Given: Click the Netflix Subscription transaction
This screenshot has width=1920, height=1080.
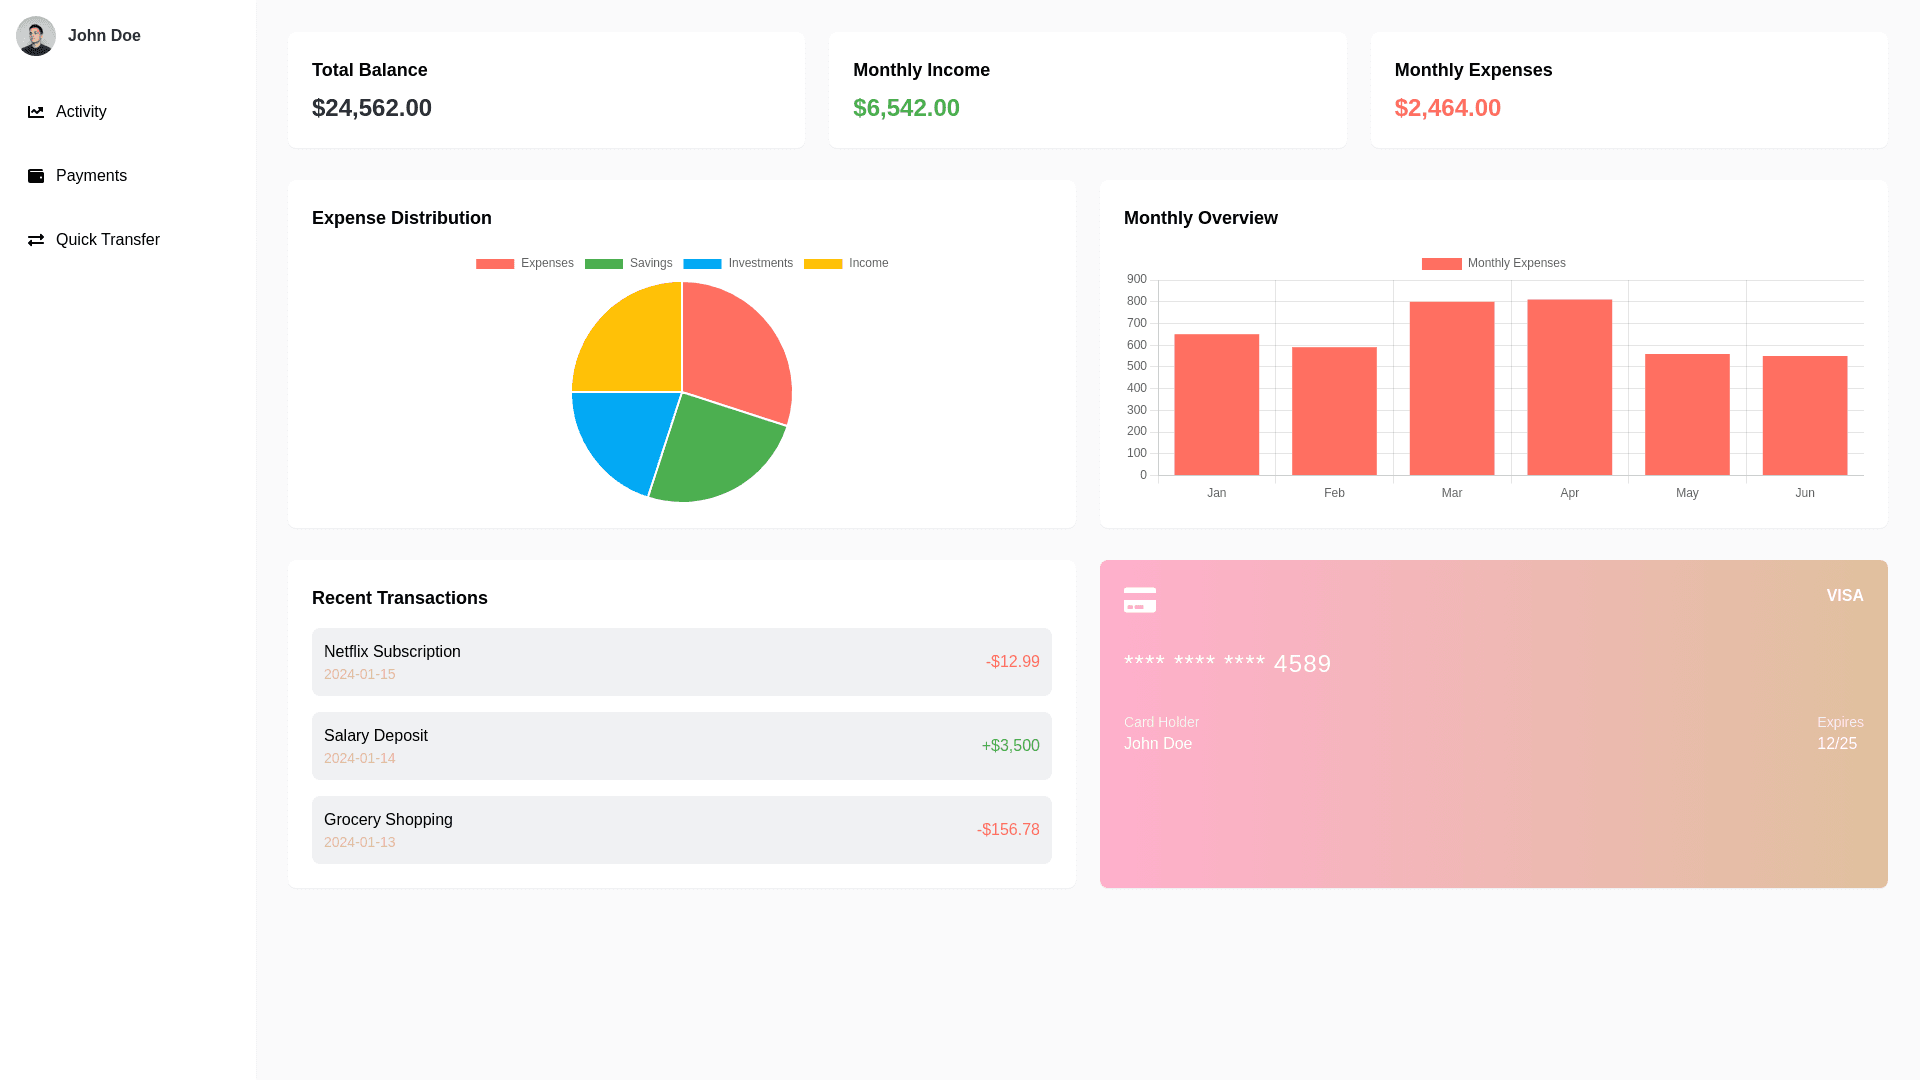Looking at the screenshot, I should point(681,661).
